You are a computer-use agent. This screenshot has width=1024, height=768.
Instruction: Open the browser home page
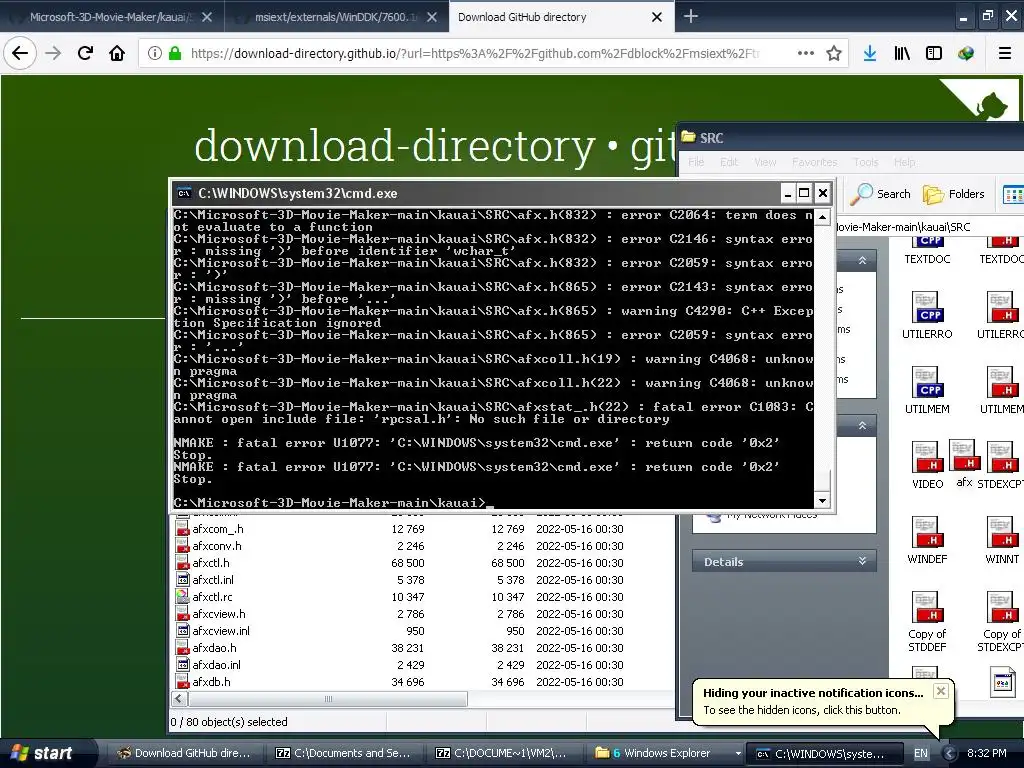[117, 53]
